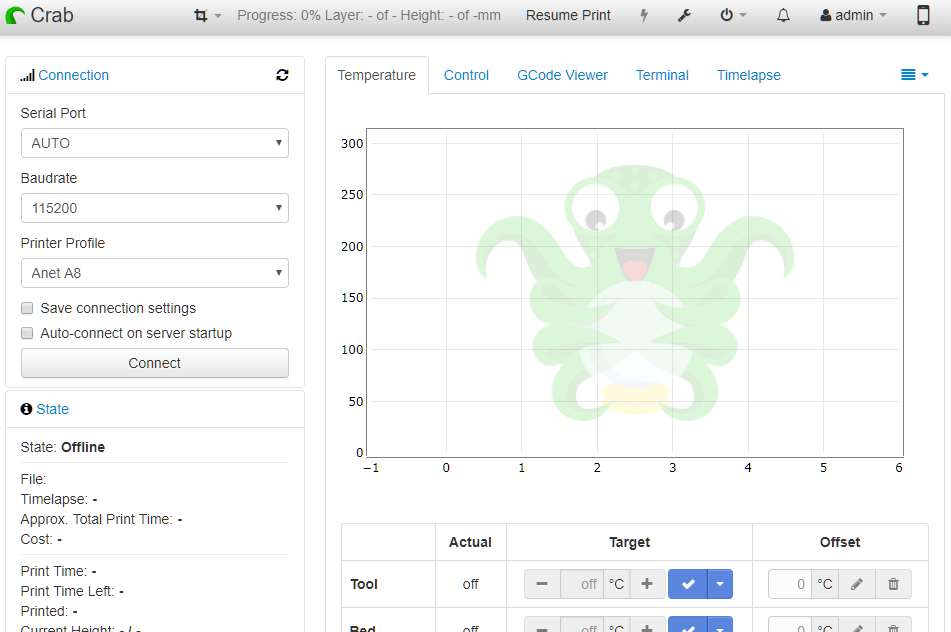Image resolution: width=951 pixels, height=632 pixels.
Task: Click the State: Offline text
Action: click(x=62, y=447)
